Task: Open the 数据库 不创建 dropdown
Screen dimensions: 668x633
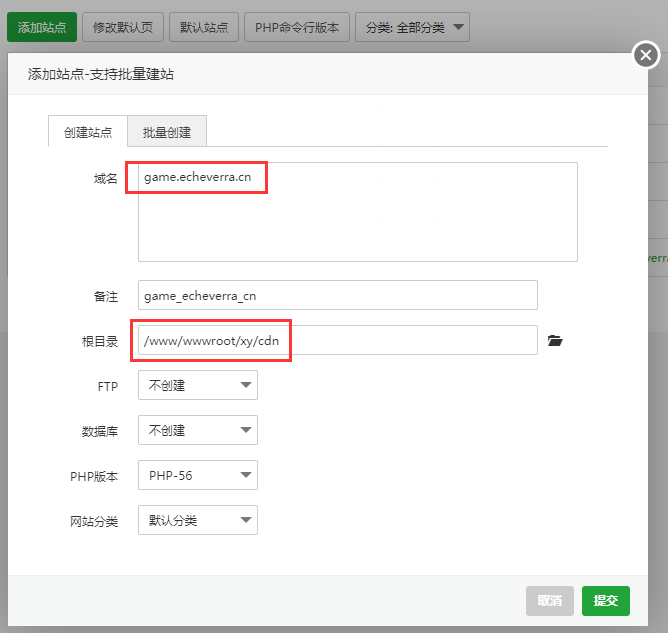Action: 198,430
